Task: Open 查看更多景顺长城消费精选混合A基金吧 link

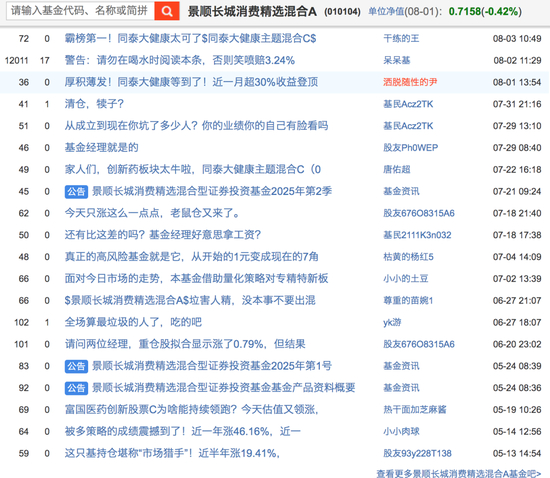Action: coord(459,473)
